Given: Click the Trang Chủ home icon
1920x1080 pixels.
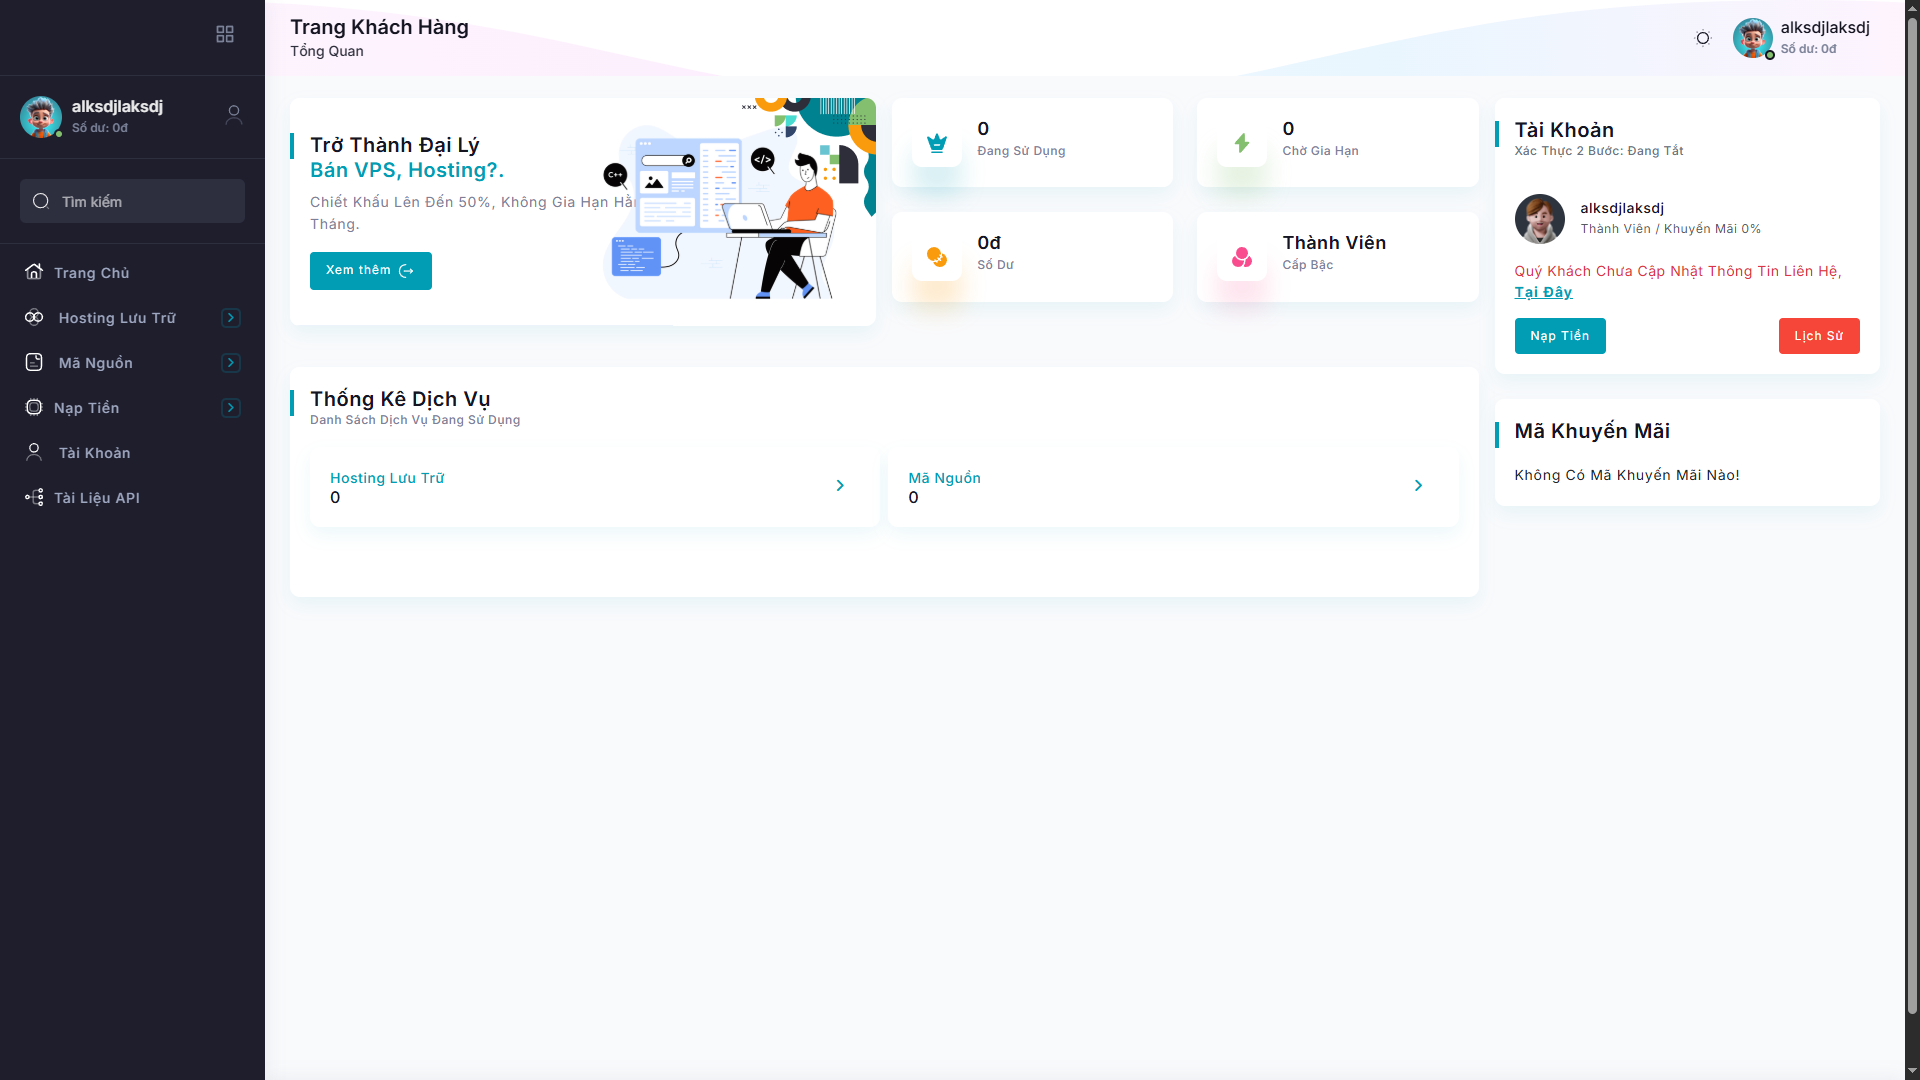Looking at the screenshot, I should [34, 272].
